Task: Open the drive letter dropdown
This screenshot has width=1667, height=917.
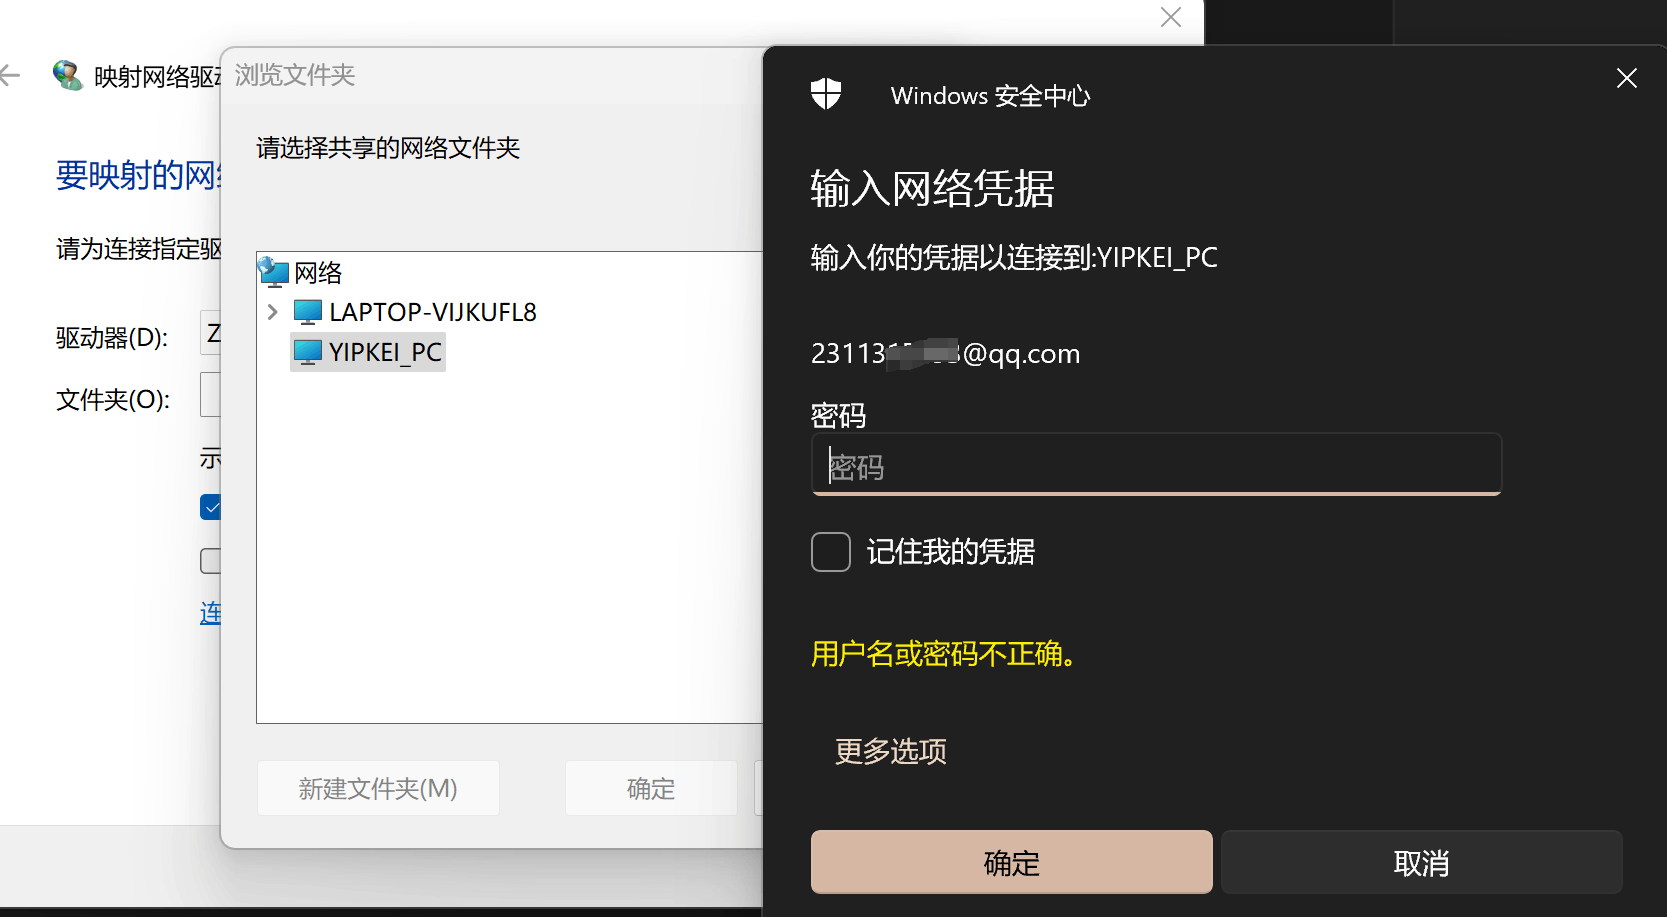Action: [x=211, y=334]
